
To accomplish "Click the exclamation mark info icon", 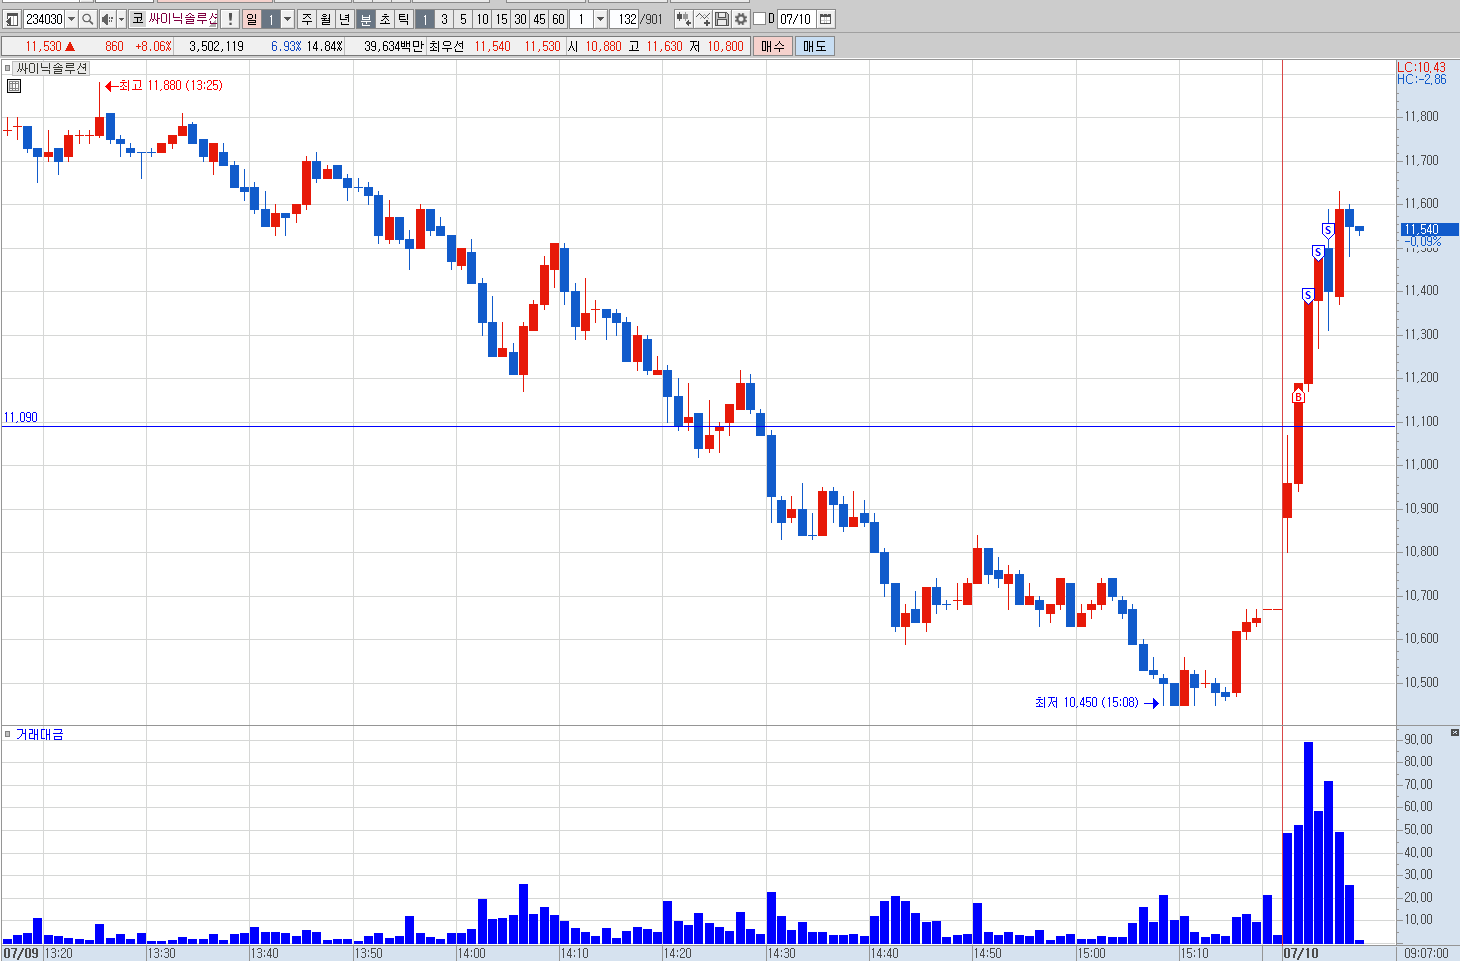I will click(x=230, y=19).
